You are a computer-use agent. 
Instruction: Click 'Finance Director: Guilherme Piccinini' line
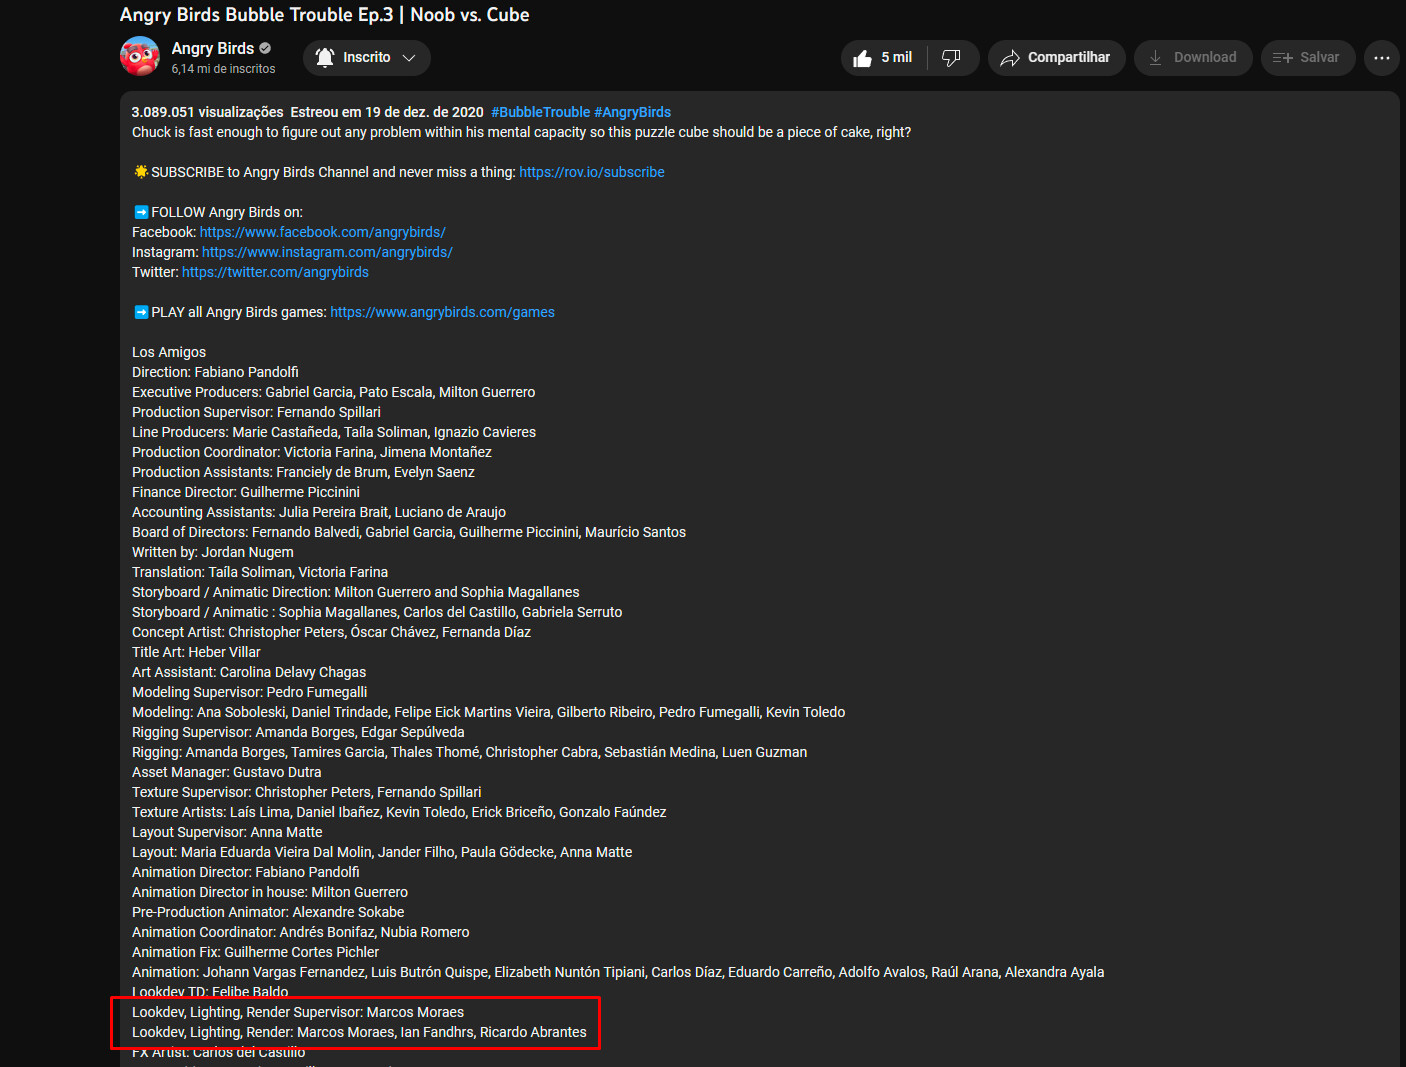point(246,492)
